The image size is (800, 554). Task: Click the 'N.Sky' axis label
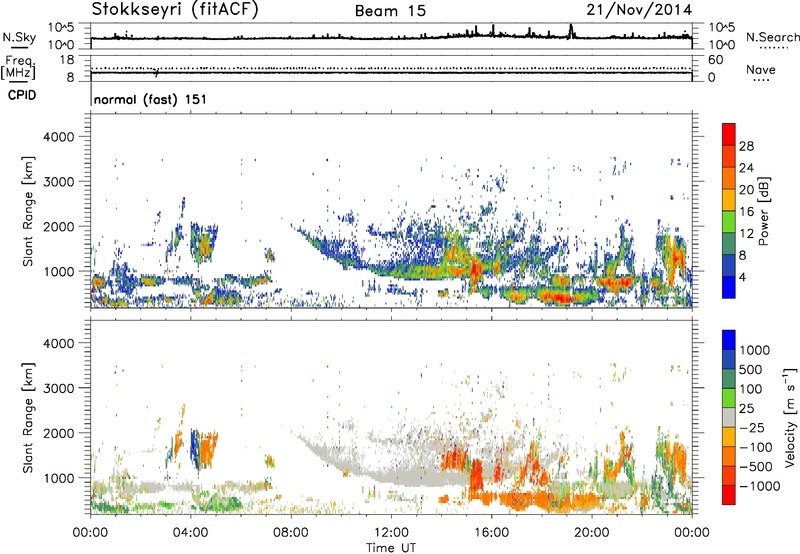19,37
